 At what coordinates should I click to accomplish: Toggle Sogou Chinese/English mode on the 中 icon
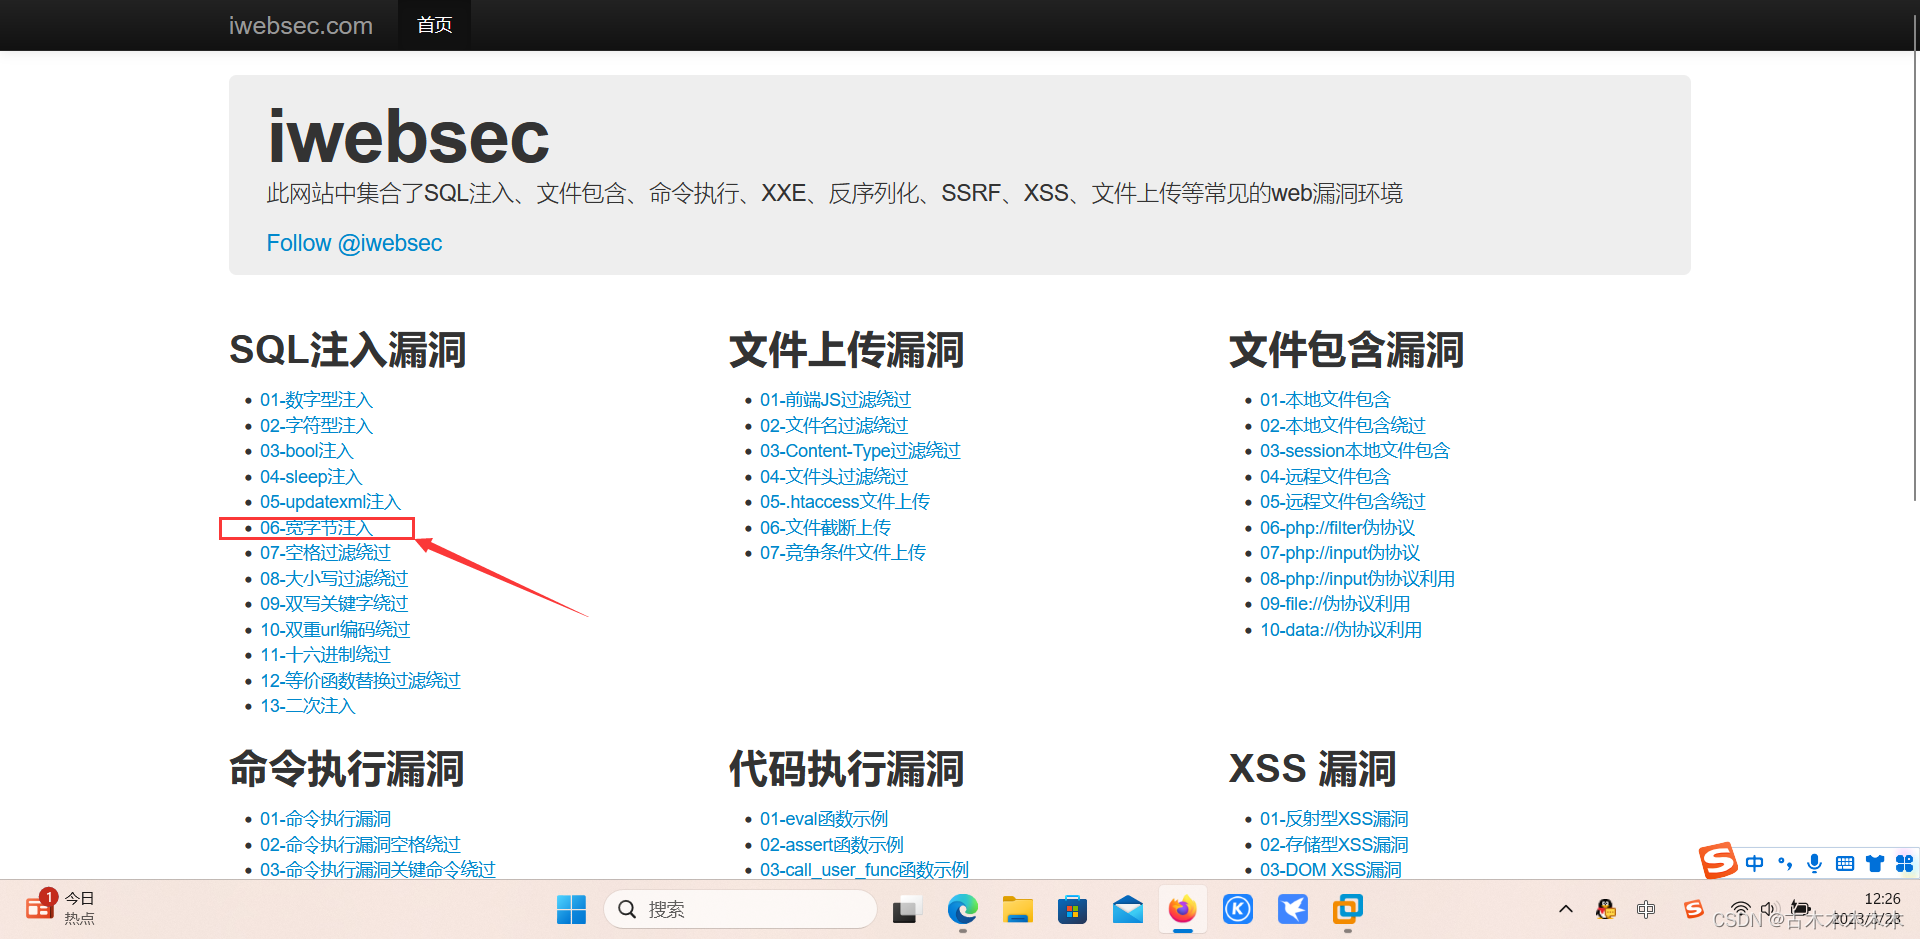click(x=1755, y=862)
